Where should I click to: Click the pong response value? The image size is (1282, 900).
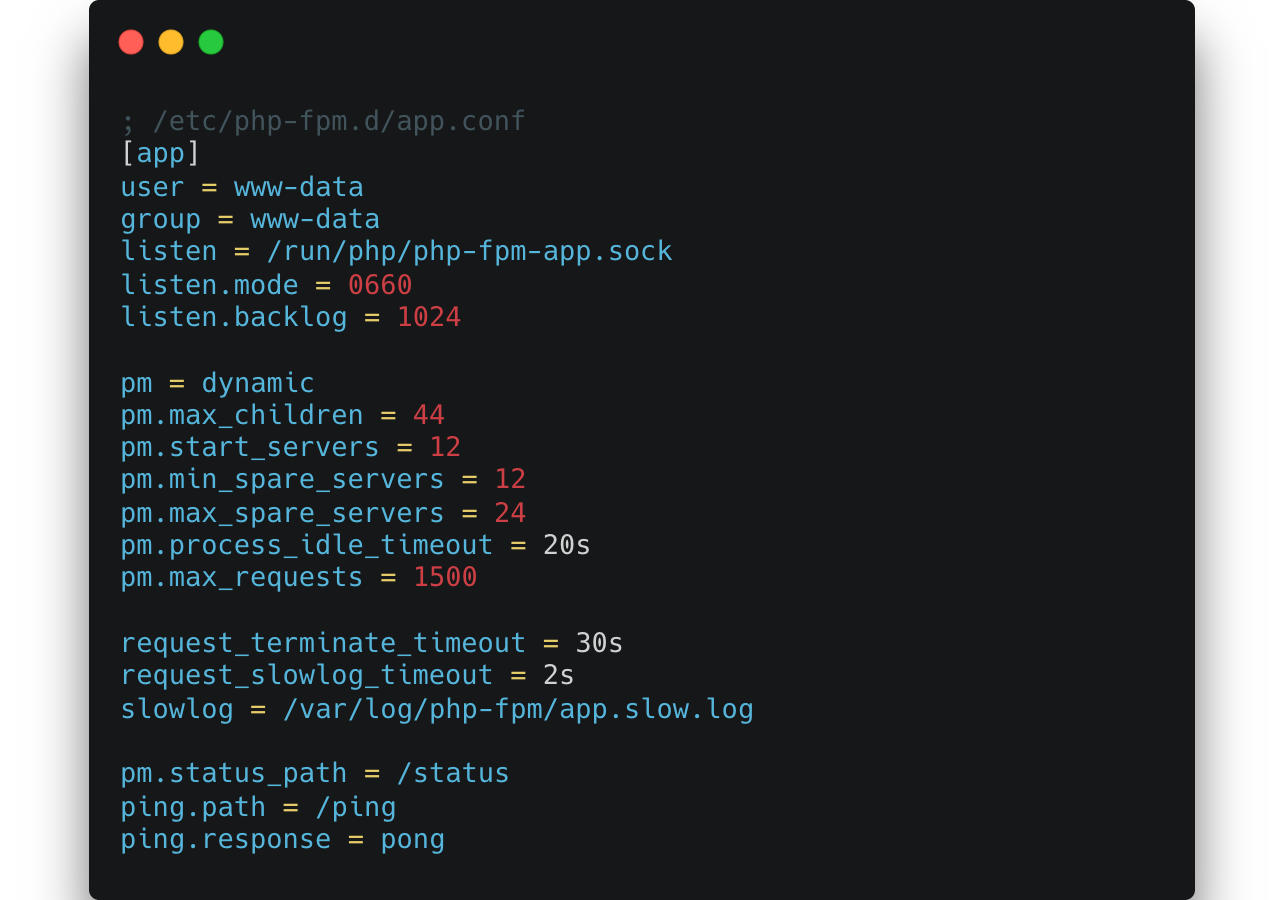[412, 839]
